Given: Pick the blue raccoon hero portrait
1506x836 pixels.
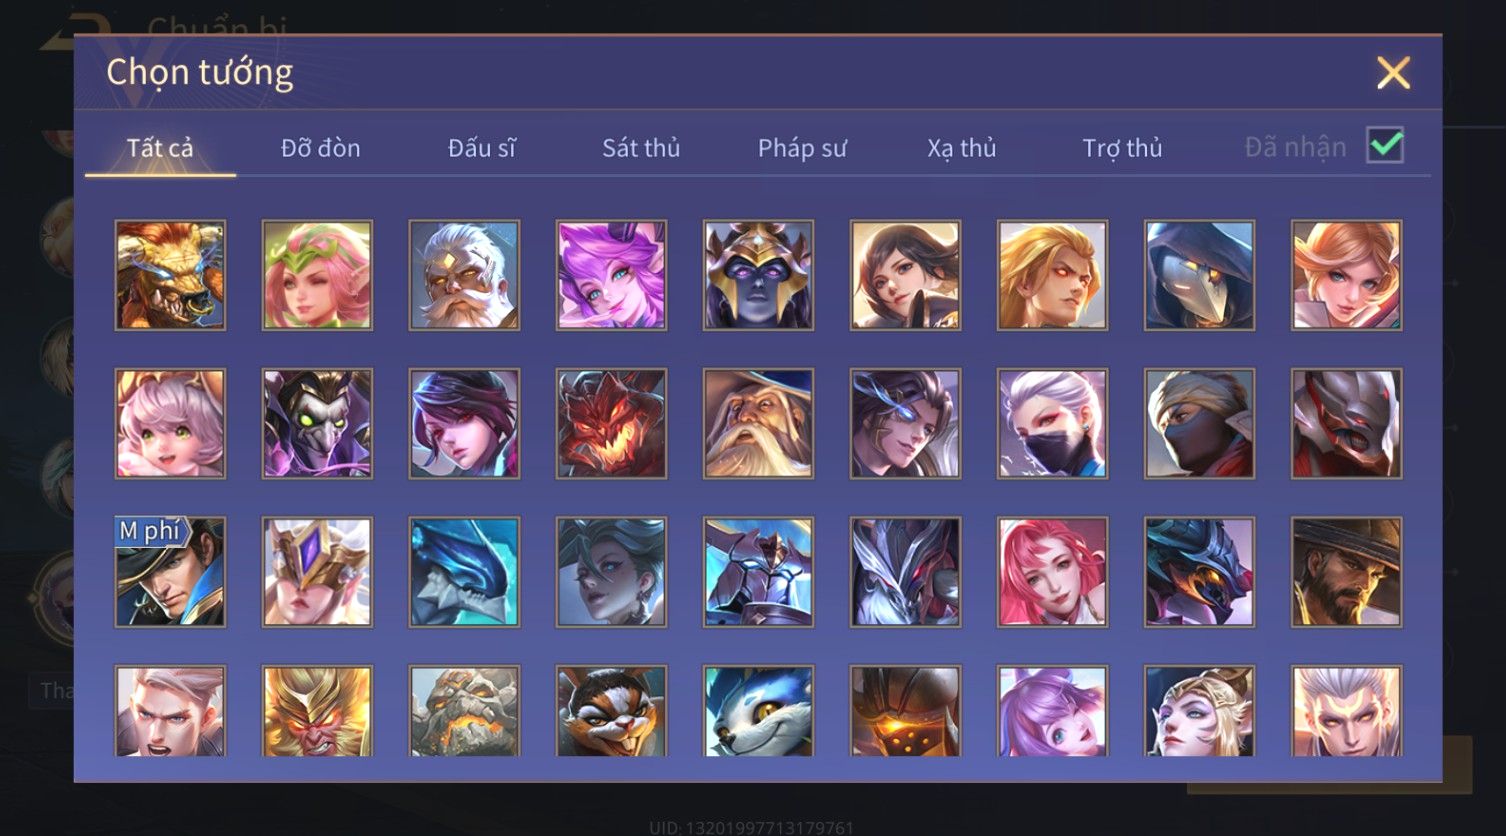Looking at the screenshot, I should pyautogui.click(x=758, y=710).
